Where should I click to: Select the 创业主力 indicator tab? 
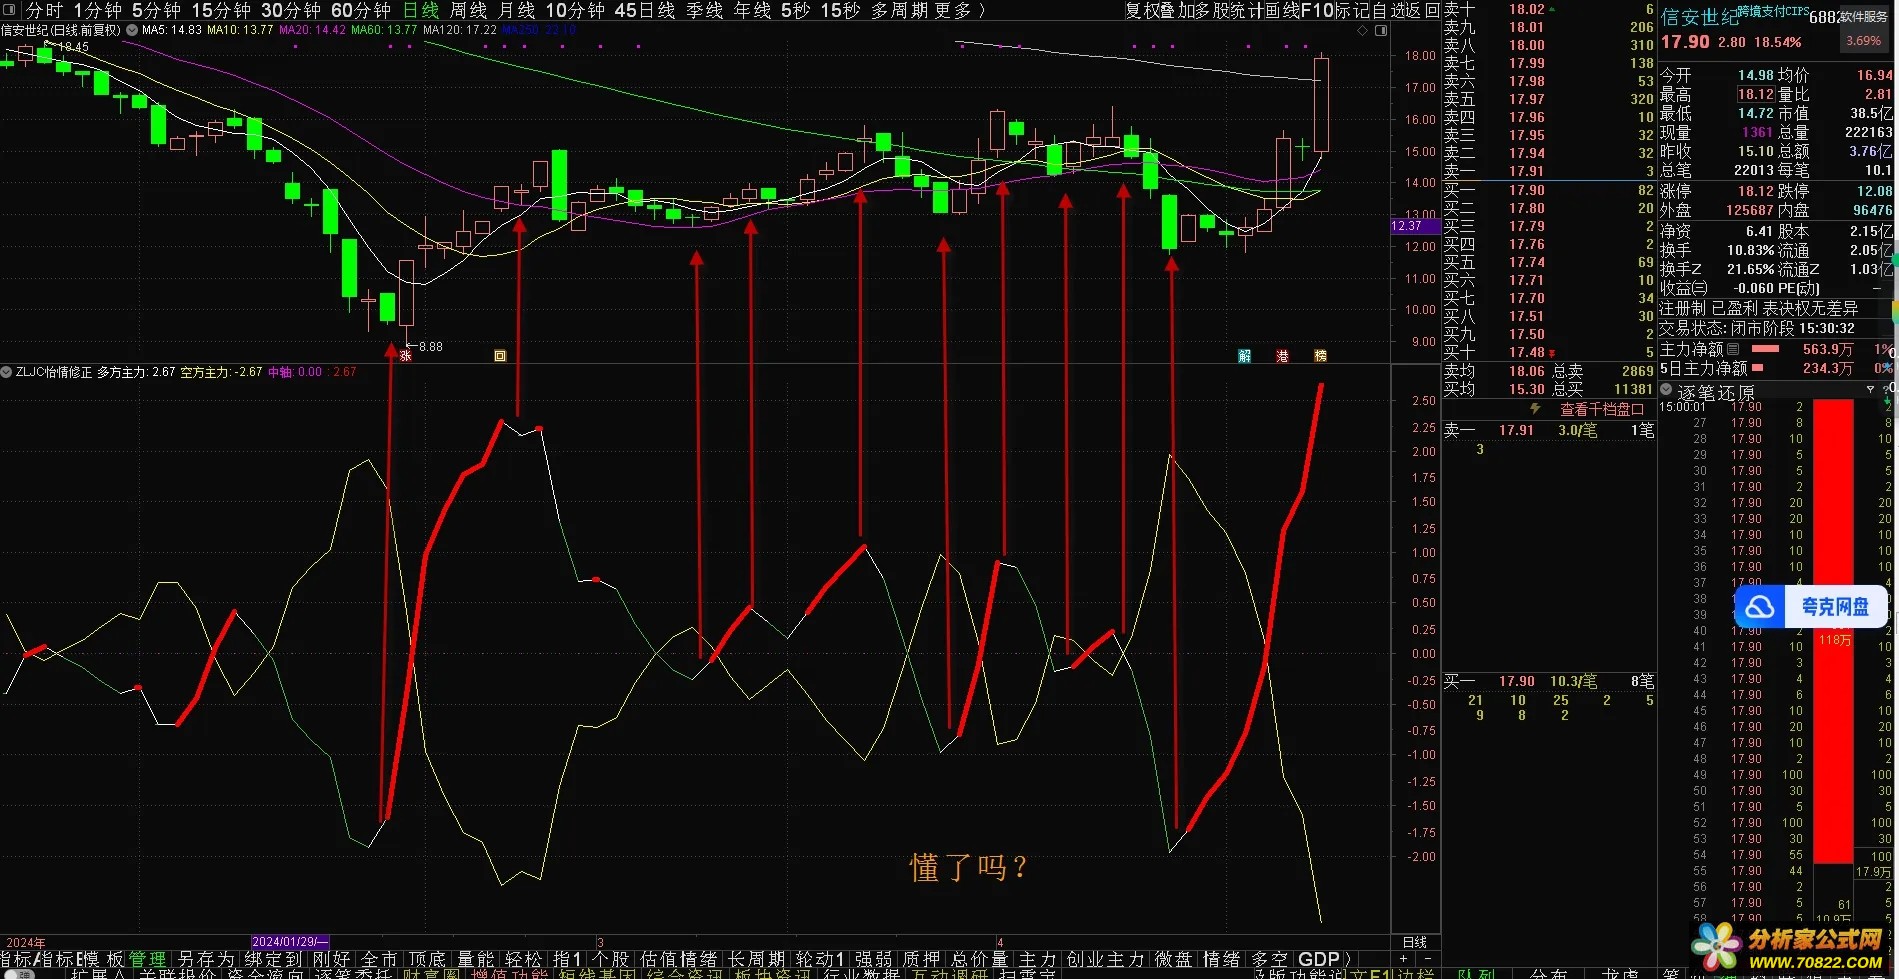point(1105,959)
